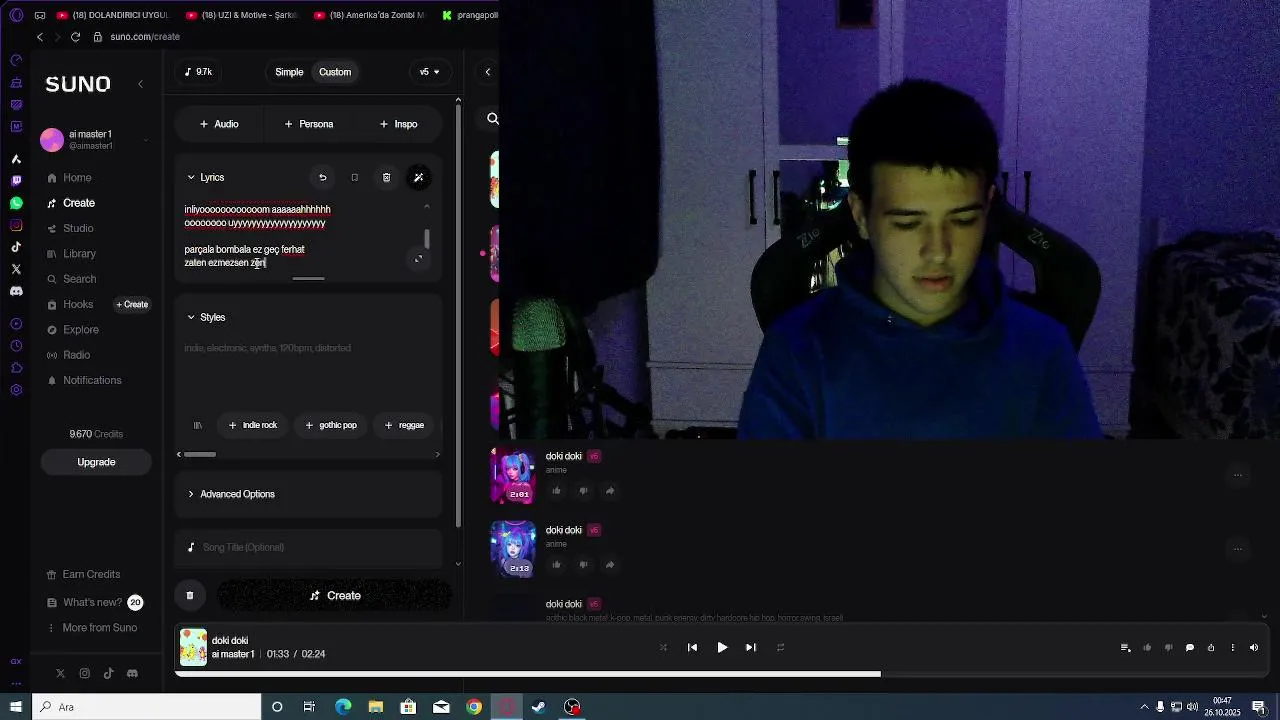Open the more menu for doki doki 2:01
Image resolution: width=1280 pixels, height=720 pixels.
tap(1237, 475)
